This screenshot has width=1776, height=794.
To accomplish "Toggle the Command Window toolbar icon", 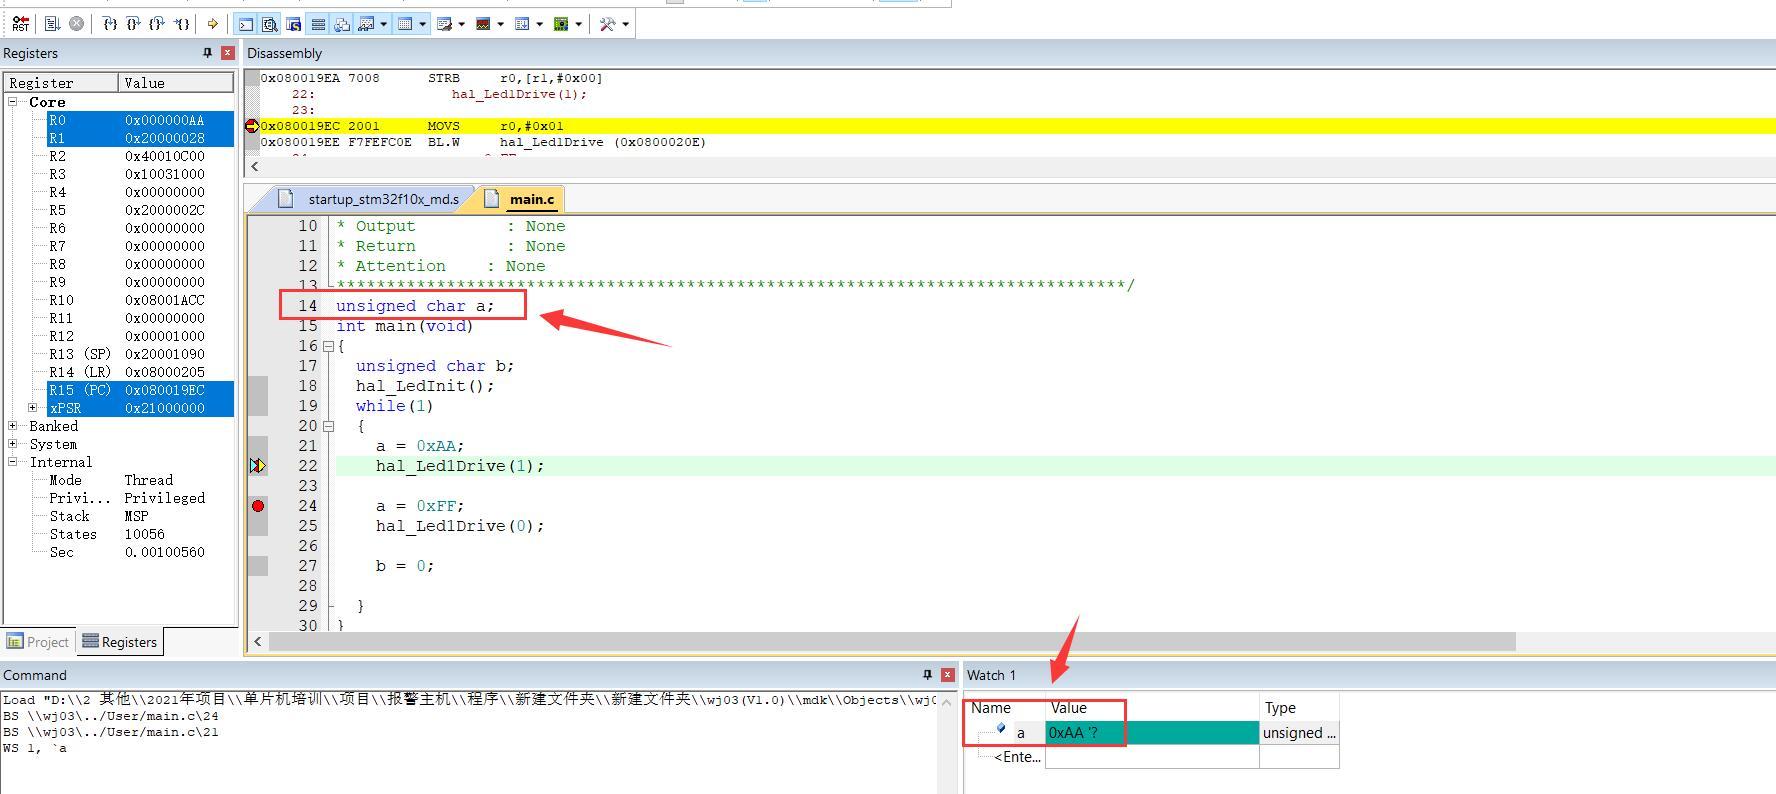I will tap(245, 23).
